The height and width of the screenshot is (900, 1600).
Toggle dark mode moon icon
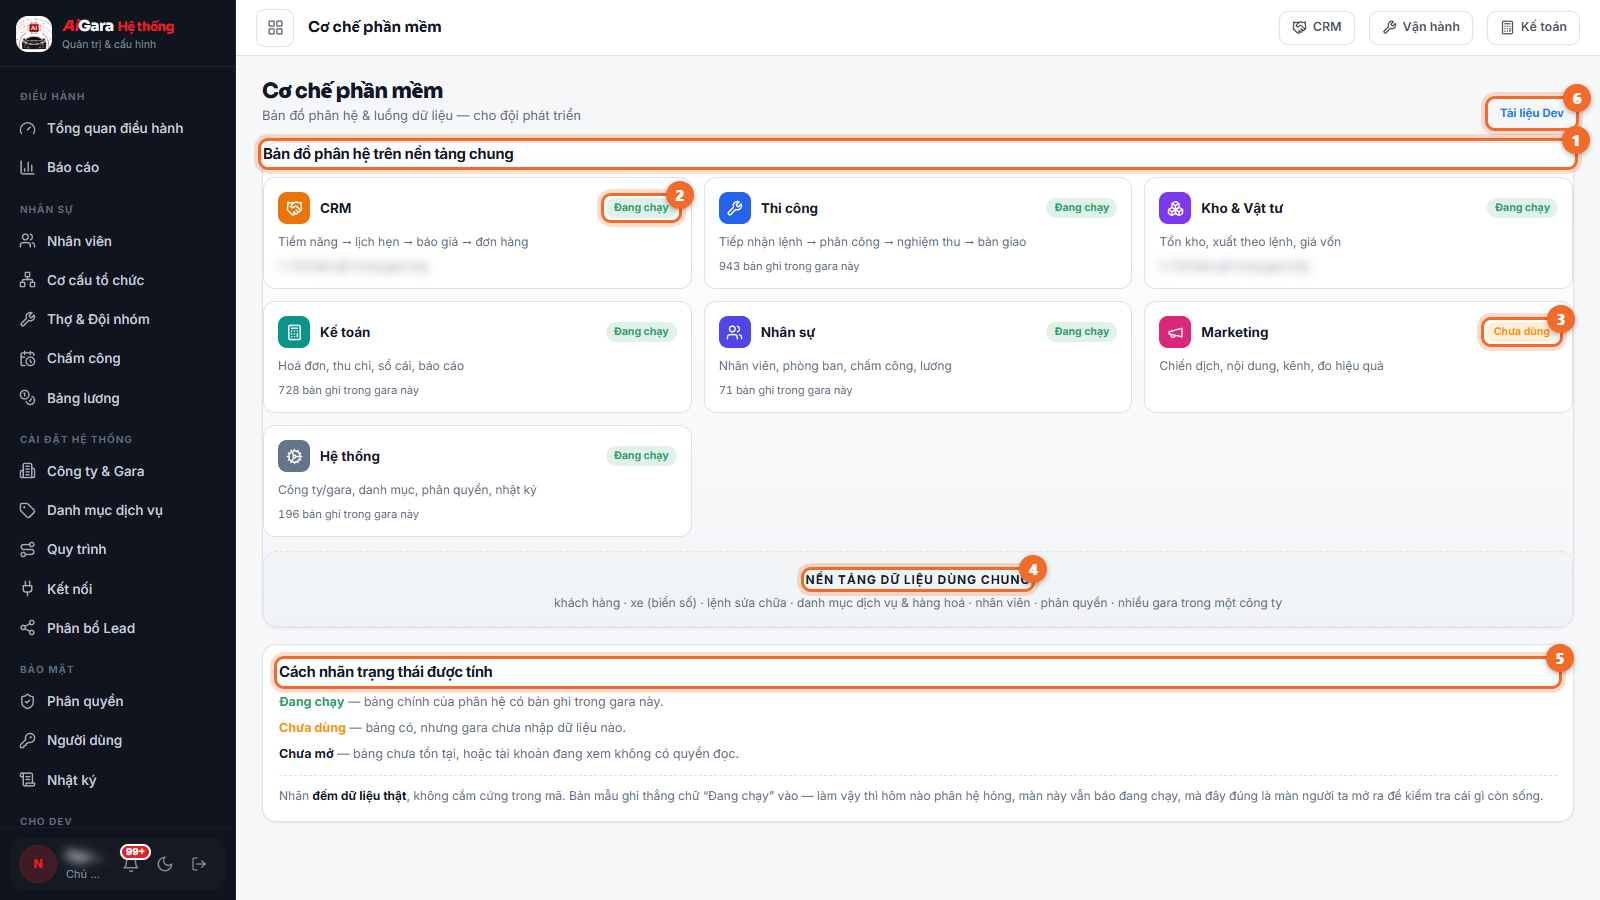pyautogui.click(x=165, y=864)
